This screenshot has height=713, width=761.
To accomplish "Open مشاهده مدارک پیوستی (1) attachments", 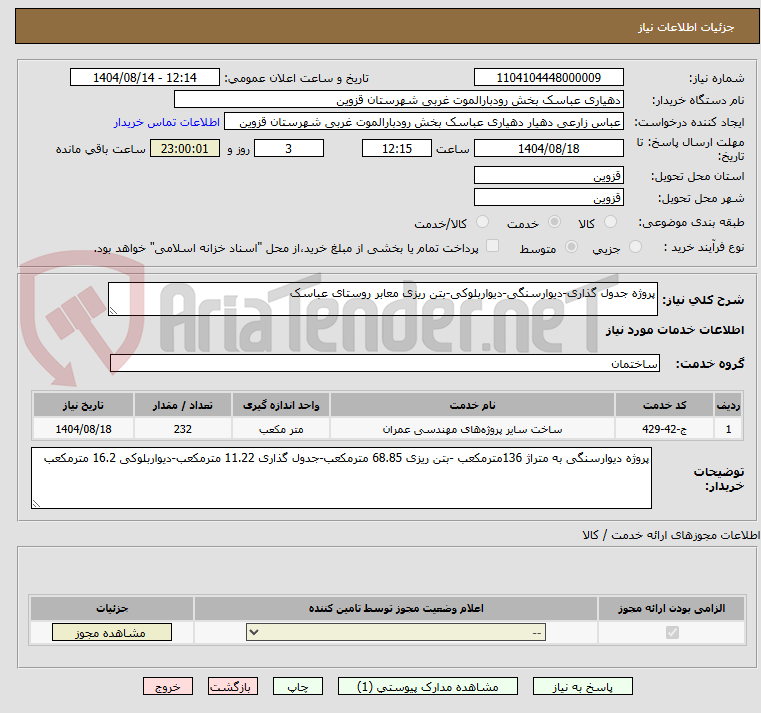I will click(x=432, y=687).
